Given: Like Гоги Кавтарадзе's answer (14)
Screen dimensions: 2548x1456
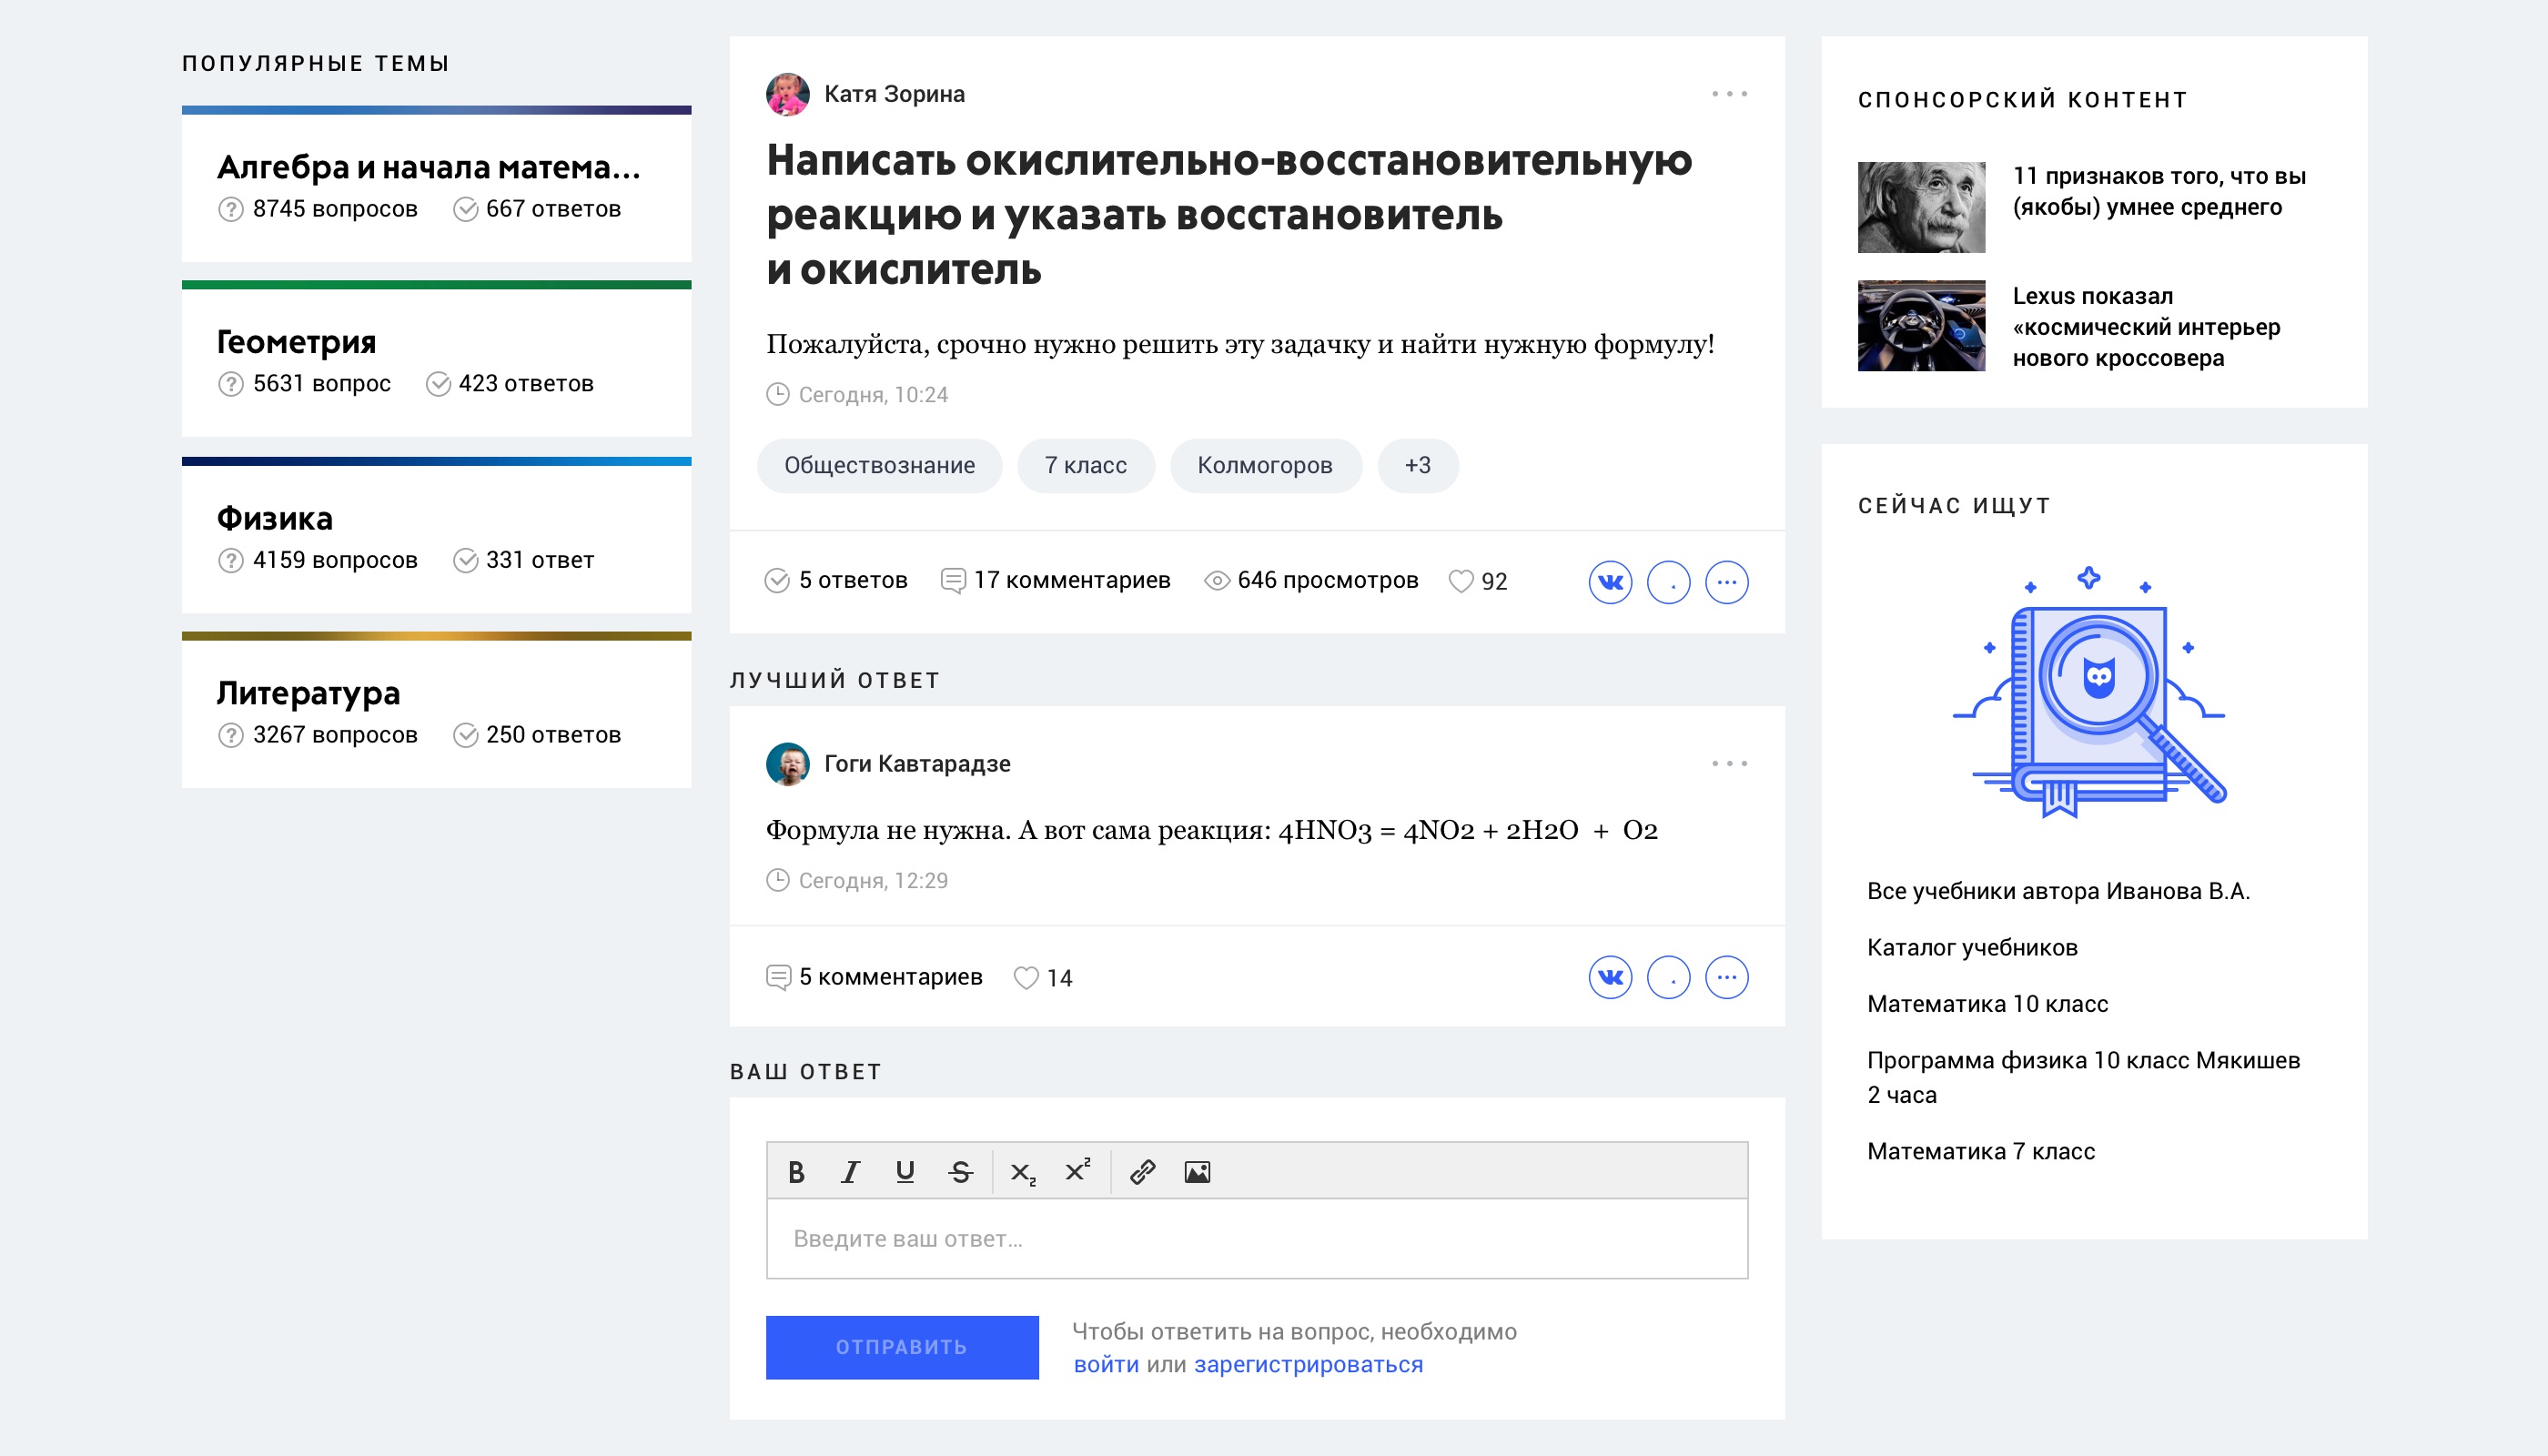Looking at the screenshot, I should [x=1026, y=978].
